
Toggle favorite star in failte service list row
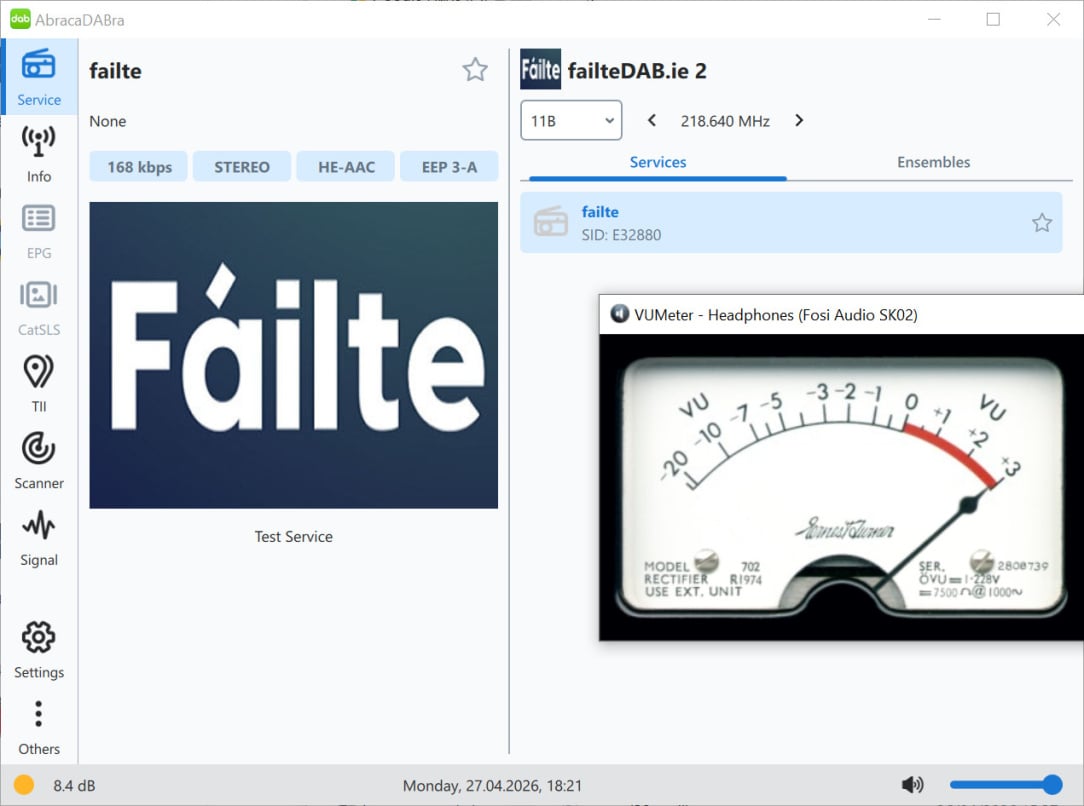(1042, 223)
